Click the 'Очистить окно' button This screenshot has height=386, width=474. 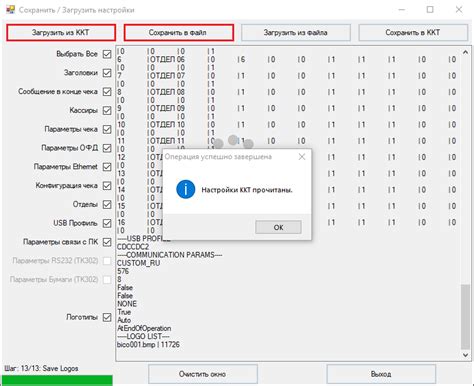203,374
